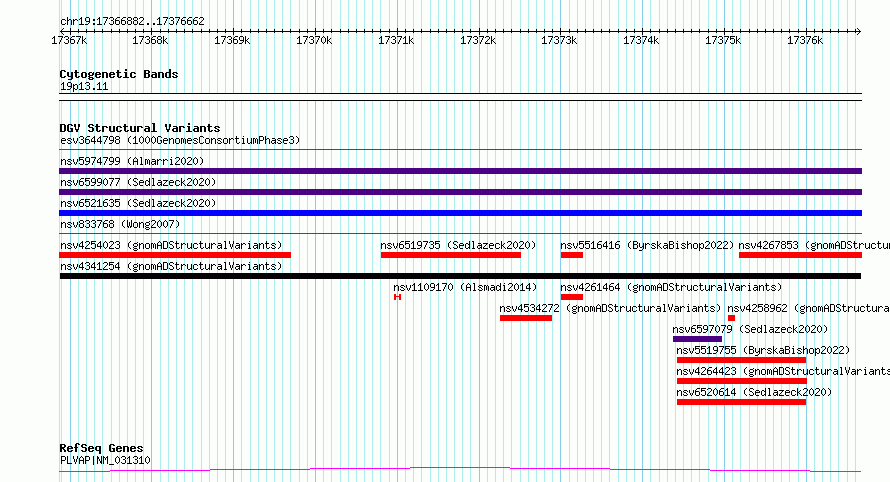Click the nsv6519735 red variant bar
The width and height of the screenshot is (890, 482).
[451, 255]
